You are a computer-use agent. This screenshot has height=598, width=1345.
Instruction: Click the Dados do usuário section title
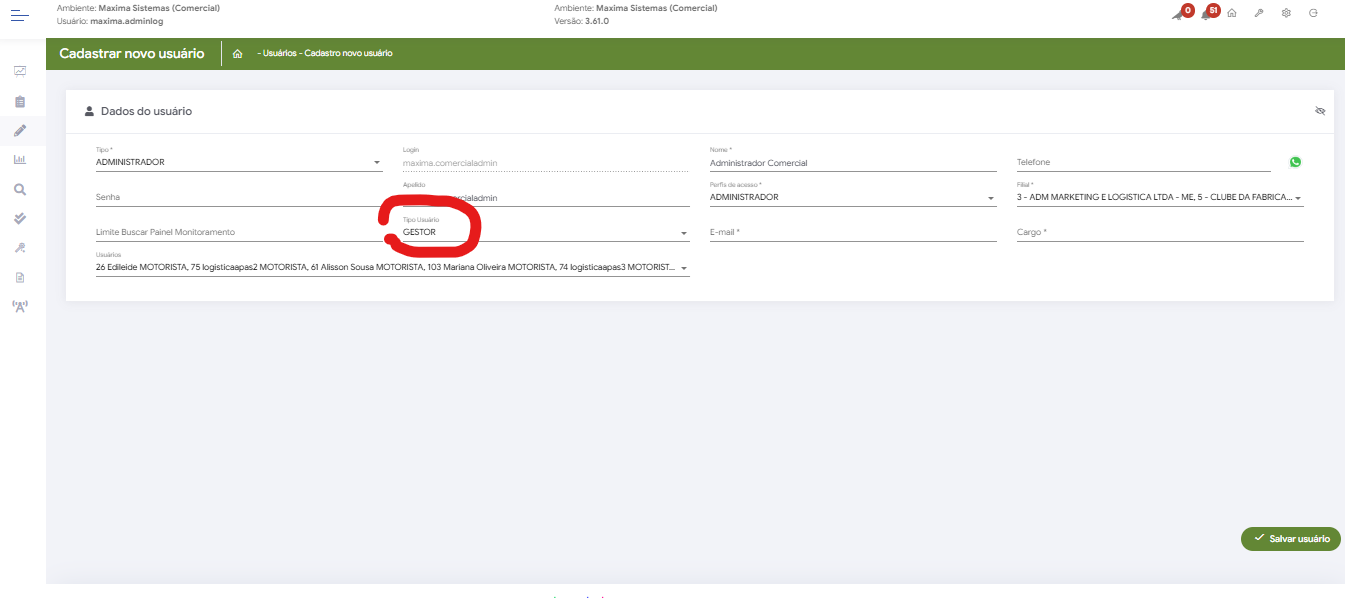point(146,111)
